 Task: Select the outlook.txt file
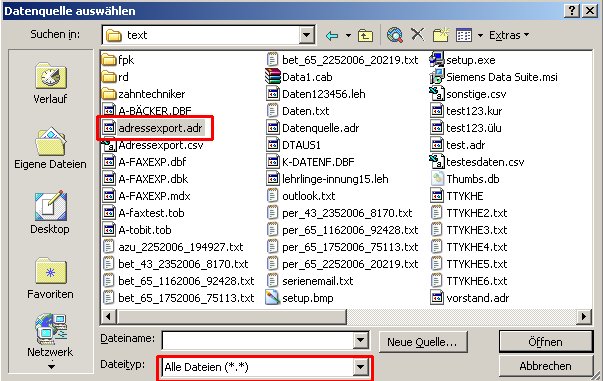click(300, 196)
